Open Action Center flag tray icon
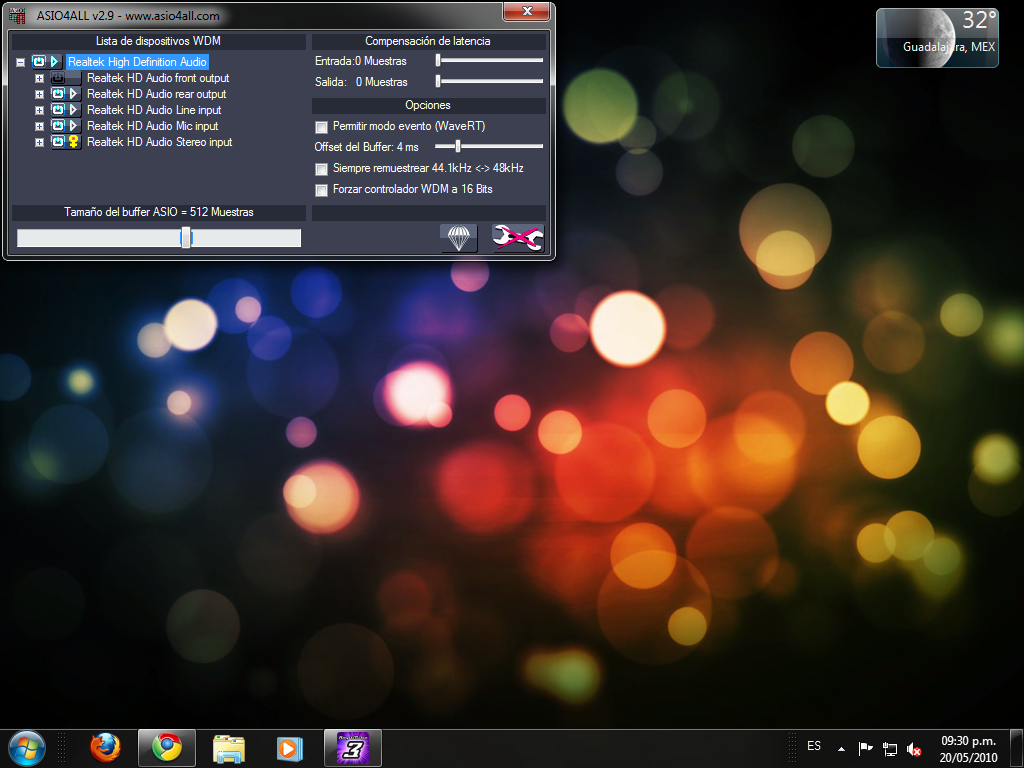This screenshot has height=768, width=1024. coord(865,748)
